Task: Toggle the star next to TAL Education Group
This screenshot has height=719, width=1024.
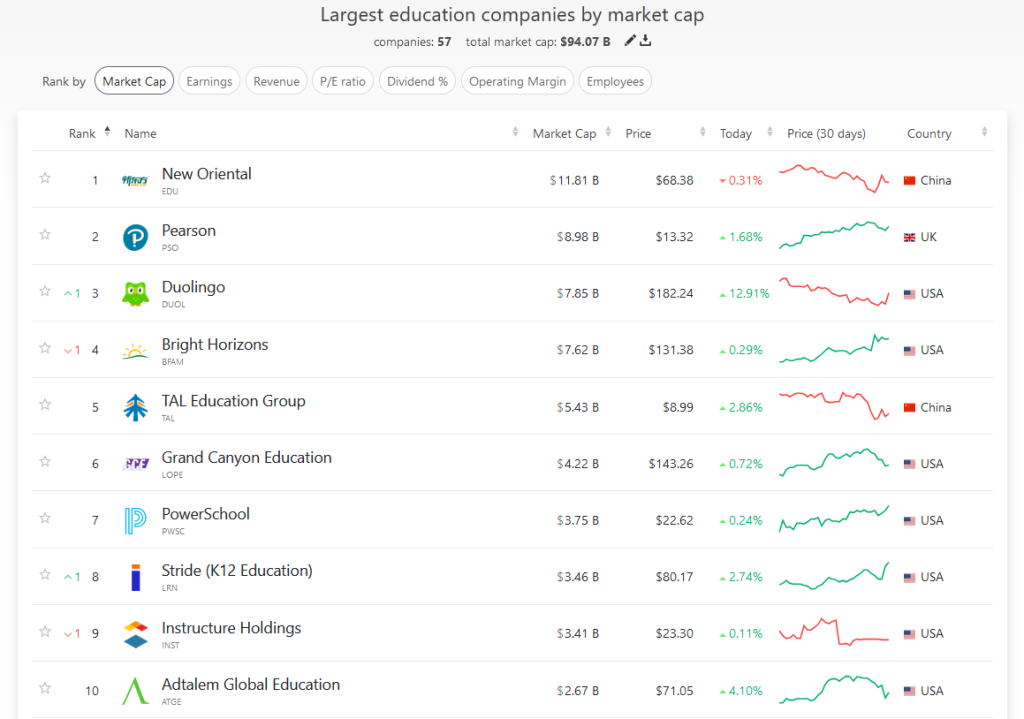Action: 45,404
